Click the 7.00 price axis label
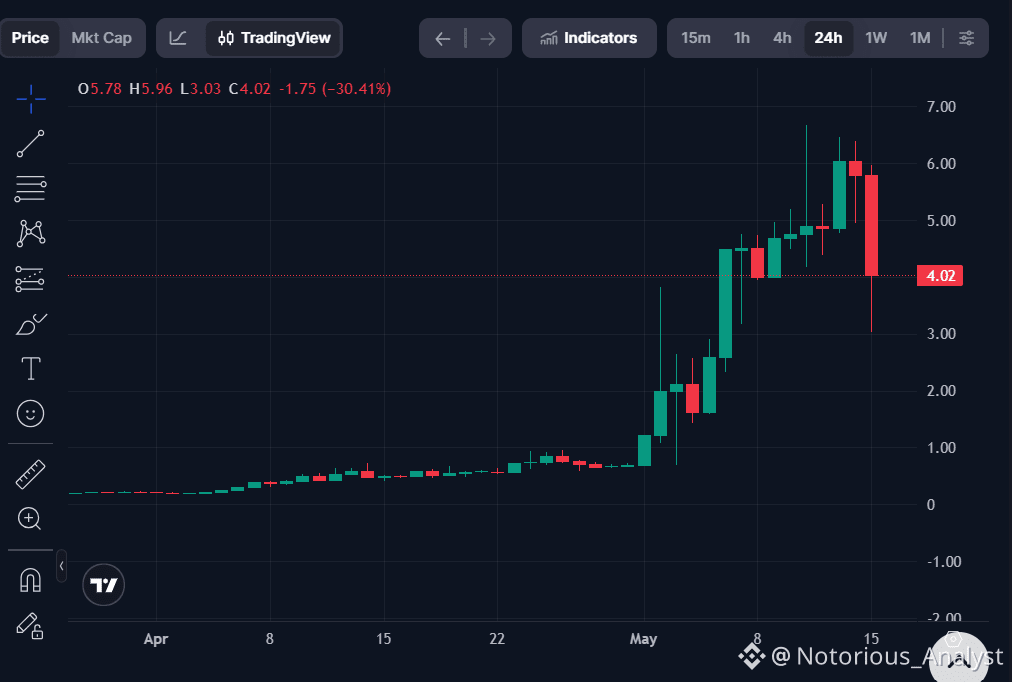 941,106
